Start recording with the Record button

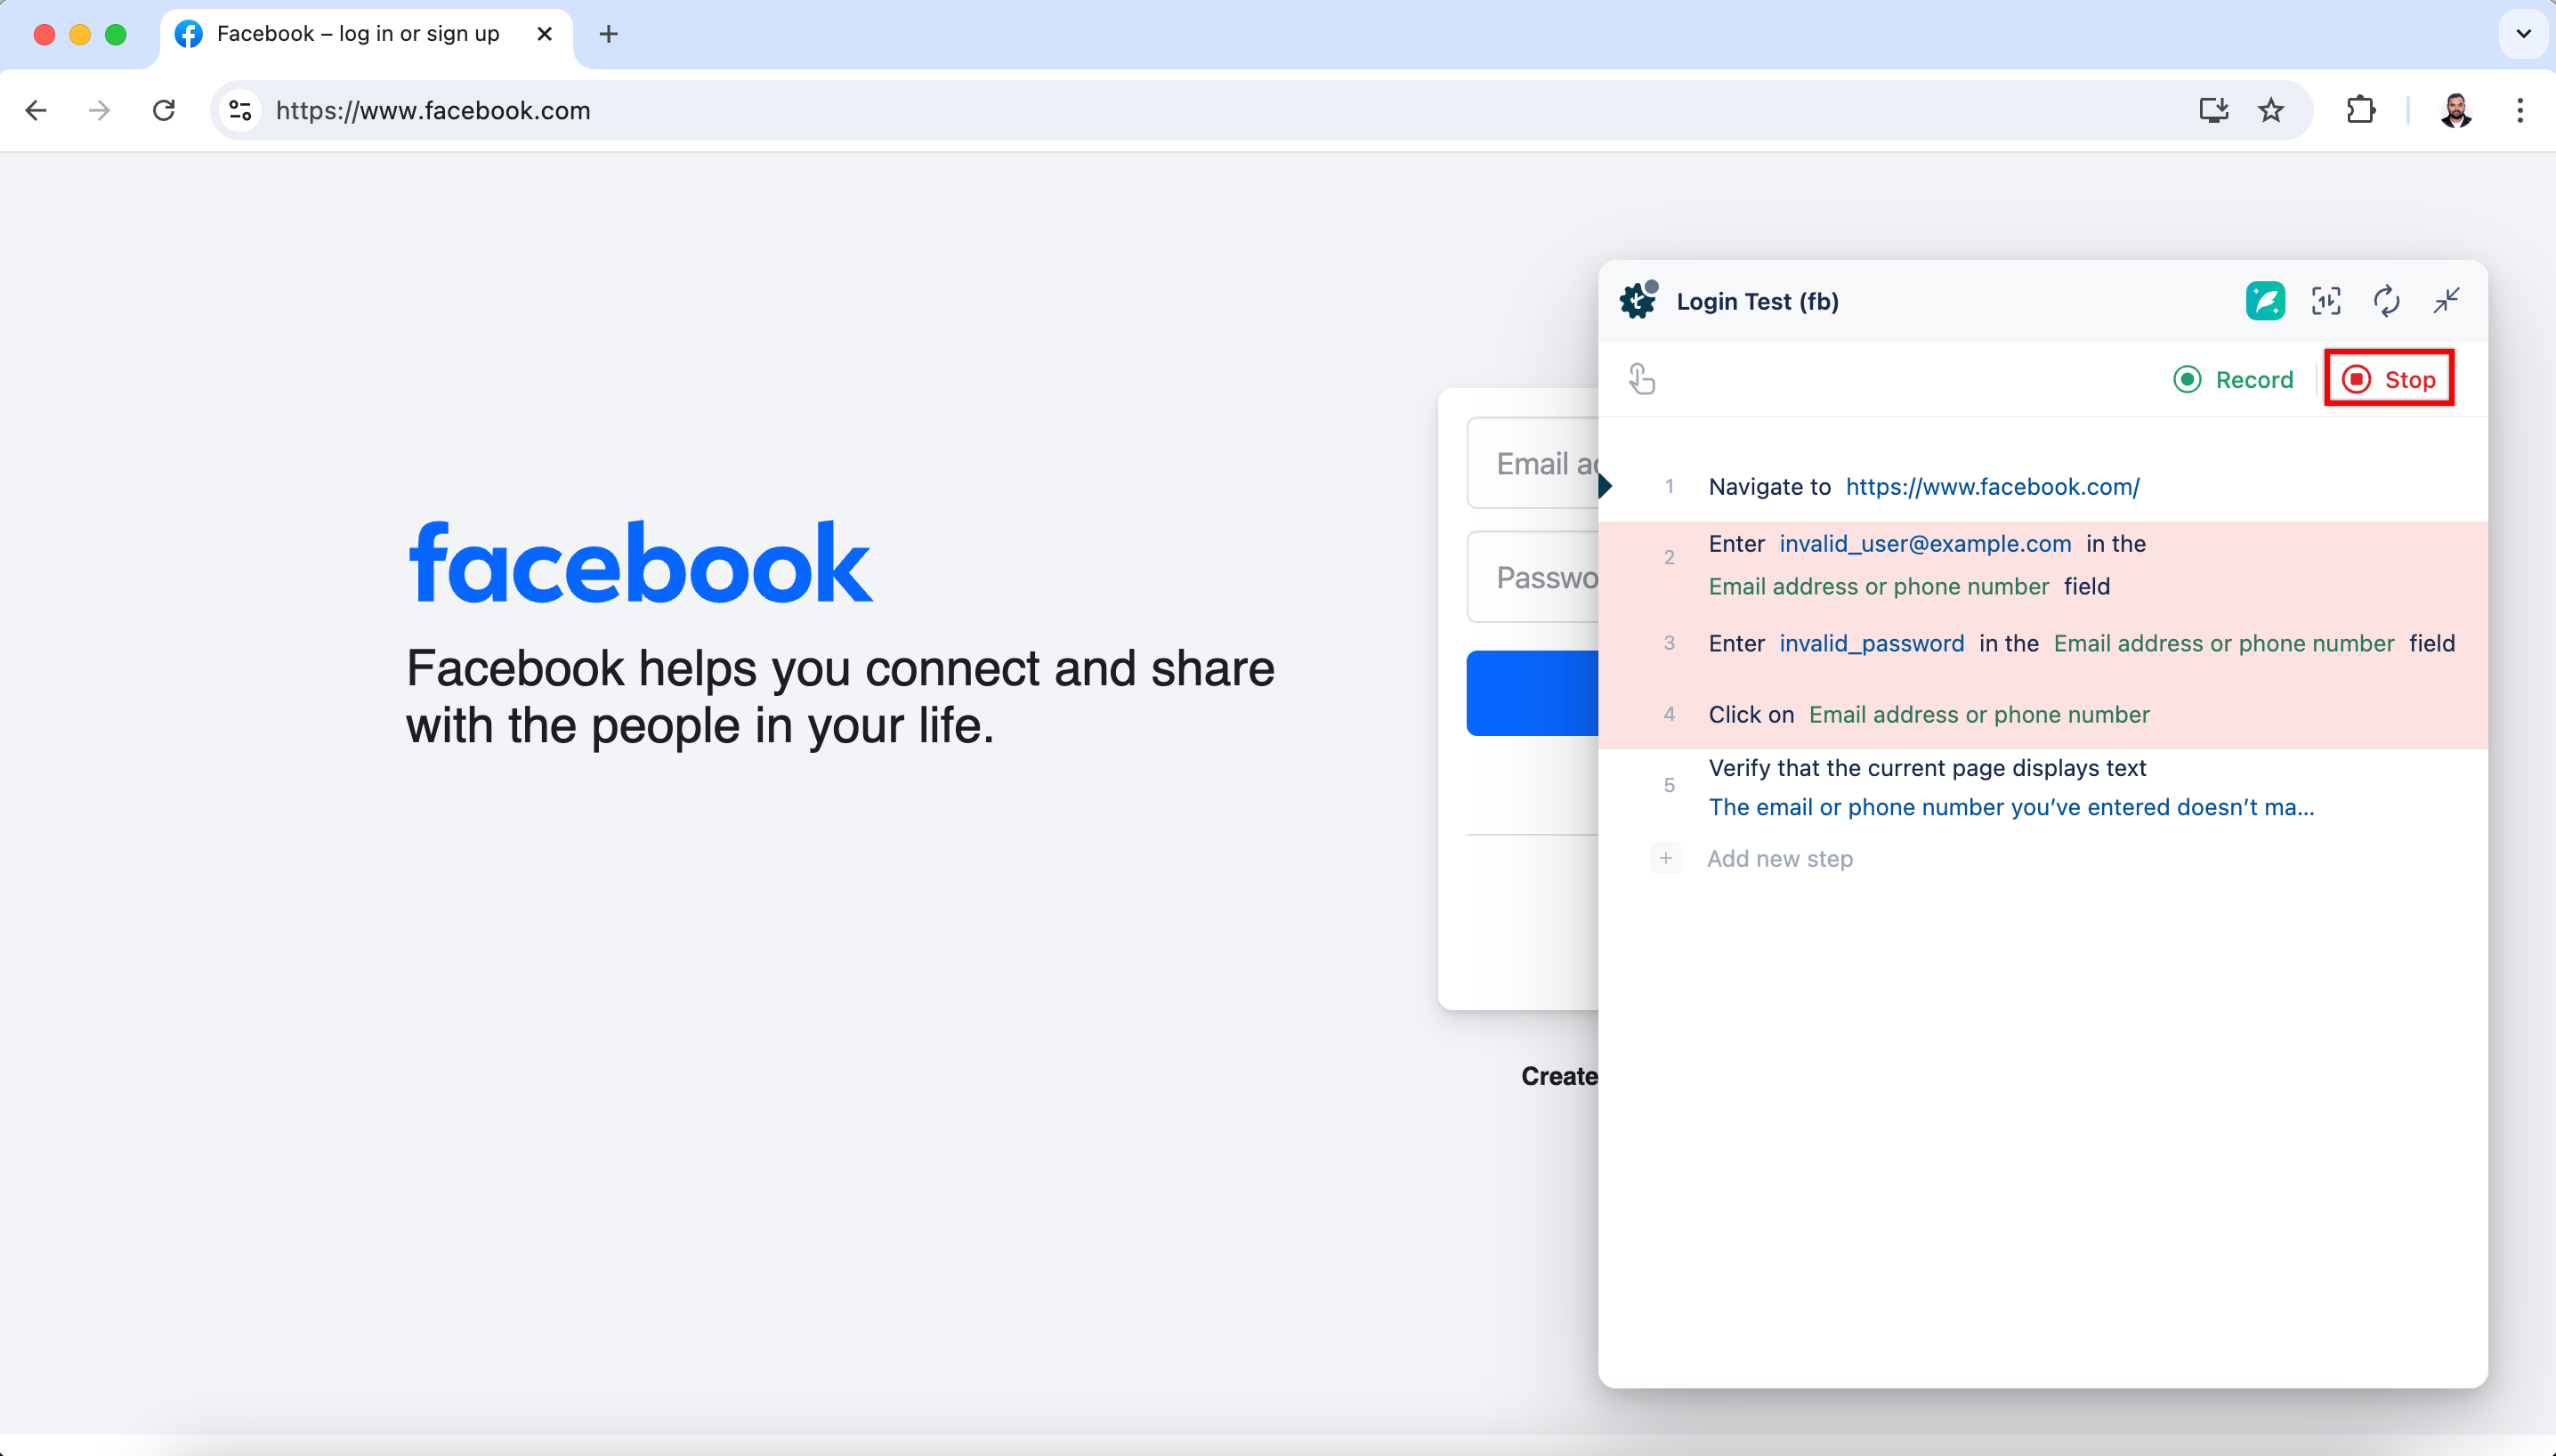pos(2233,380)
